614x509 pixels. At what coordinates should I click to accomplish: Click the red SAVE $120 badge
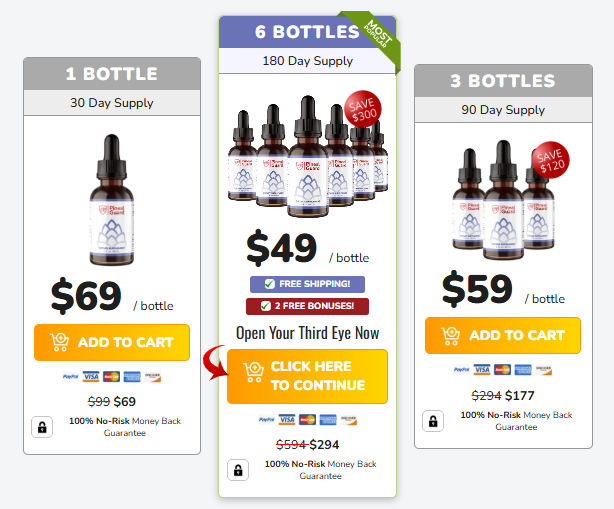tap(551, 160)
